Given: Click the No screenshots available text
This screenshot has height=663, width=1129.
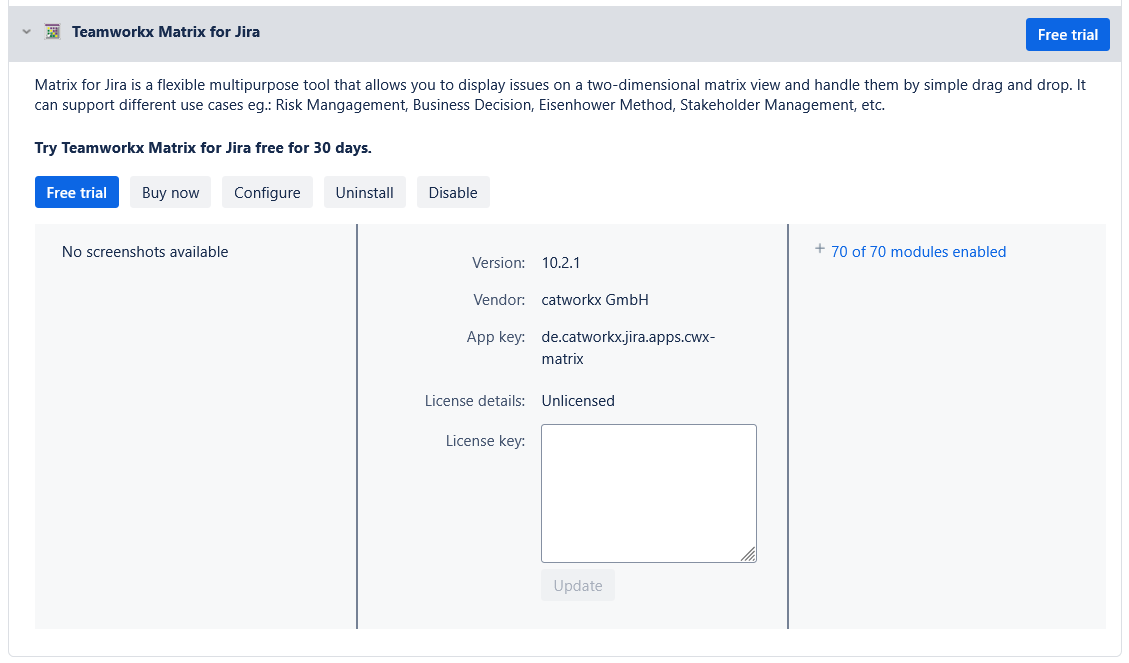Looking at the screenshot, I should click(x=145, y=252).
